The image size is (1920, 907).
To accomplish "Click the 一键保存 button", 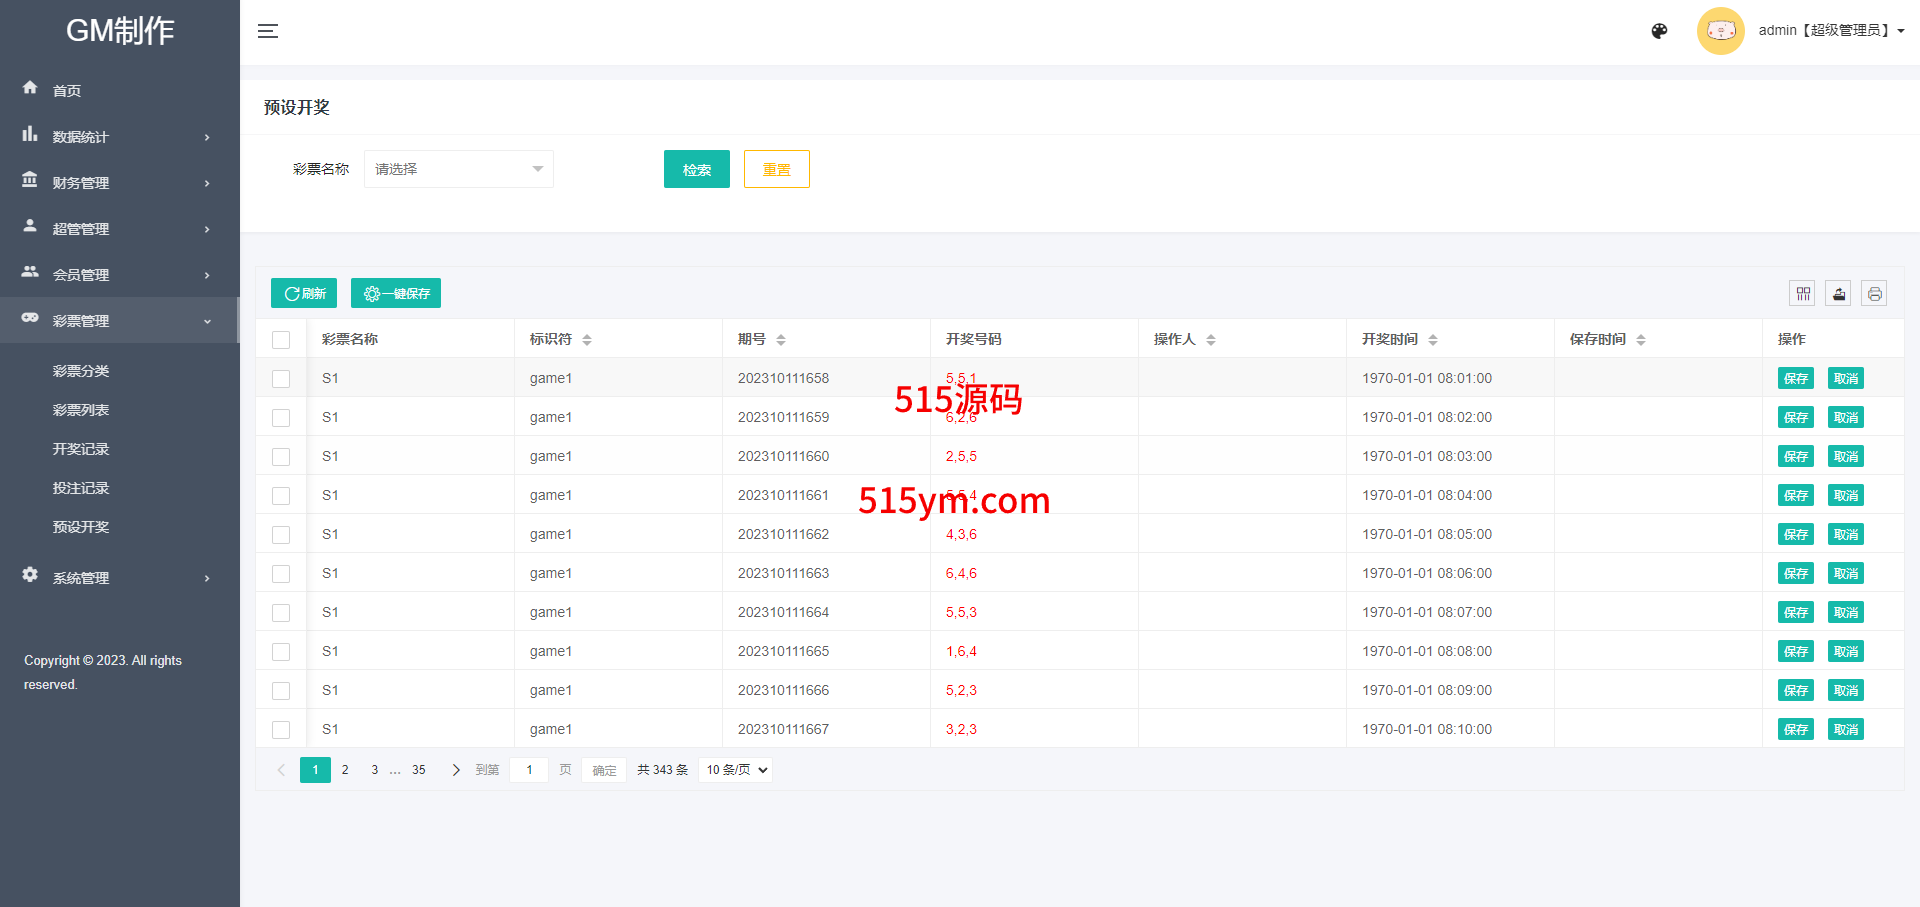I will click(x=396, y=293).
